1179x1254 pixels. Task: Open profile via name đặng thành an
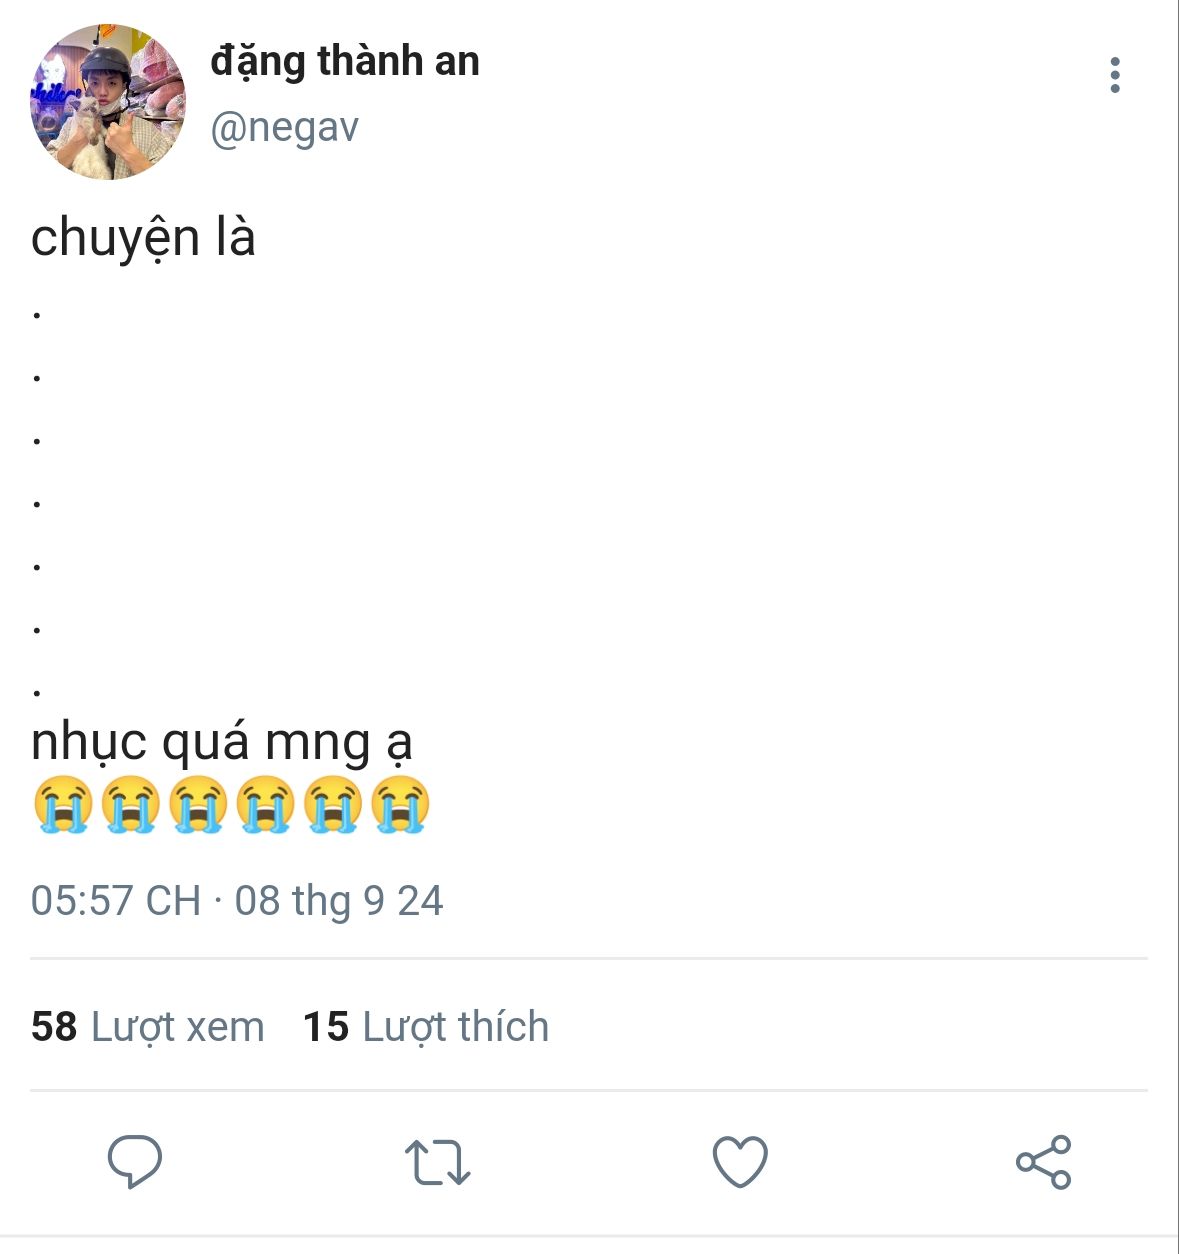[x=345, y=62]
